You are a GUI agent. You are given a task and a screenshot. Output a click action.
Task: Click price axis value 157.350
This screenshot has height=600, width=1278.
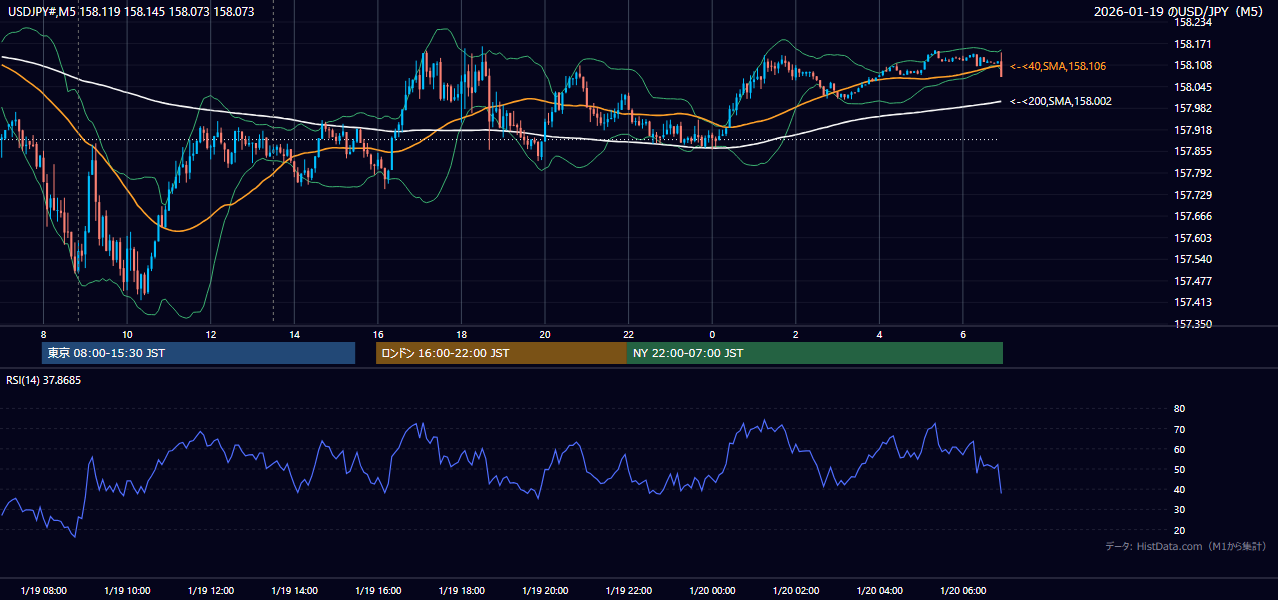pos(1192,324)
